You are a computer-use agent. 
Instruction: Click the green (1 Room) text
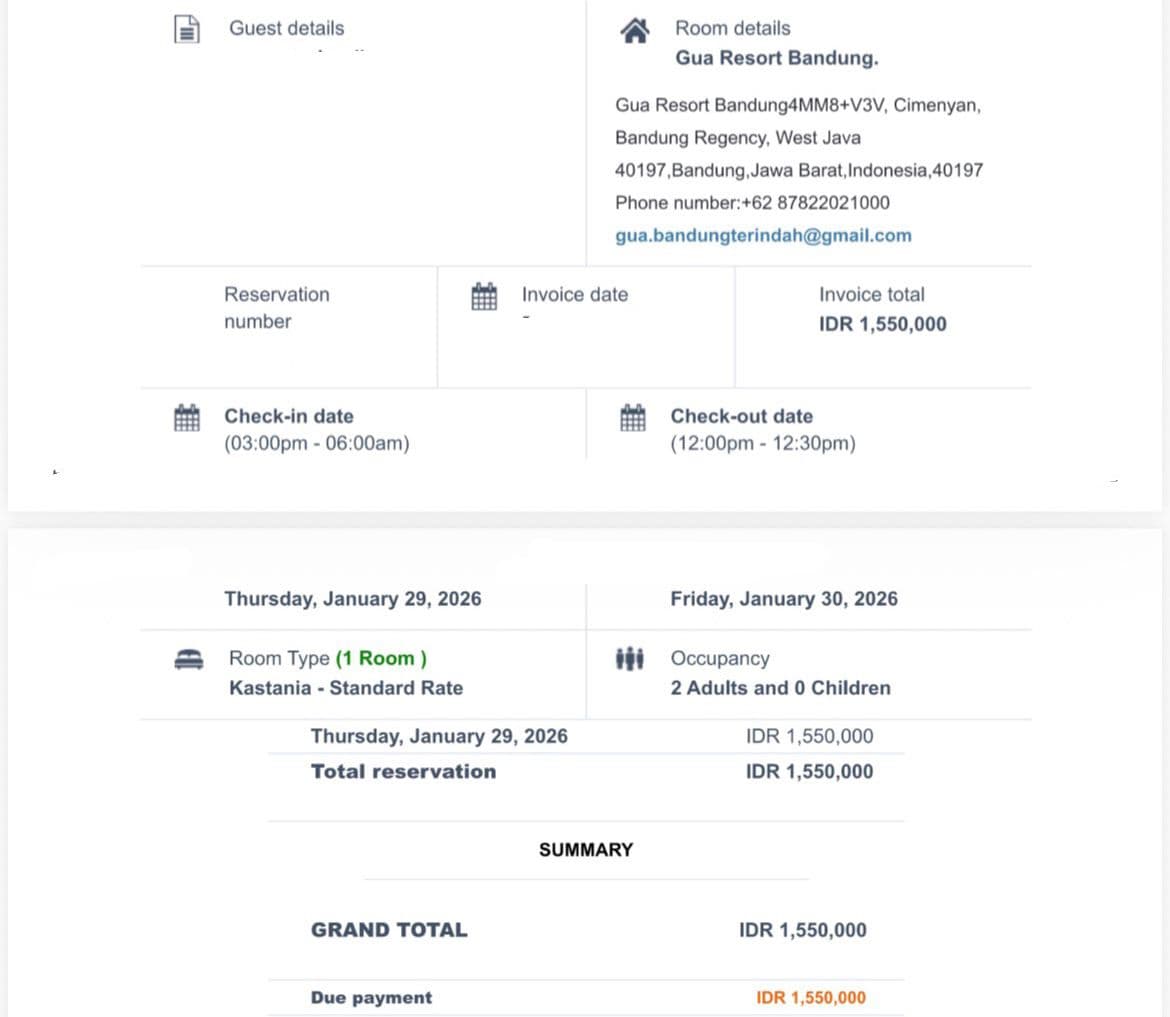point(381,658)
